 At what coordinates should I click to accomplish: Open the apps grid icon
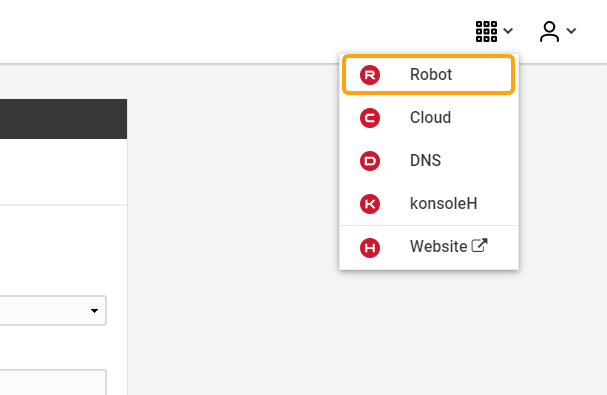click(486, 31)
